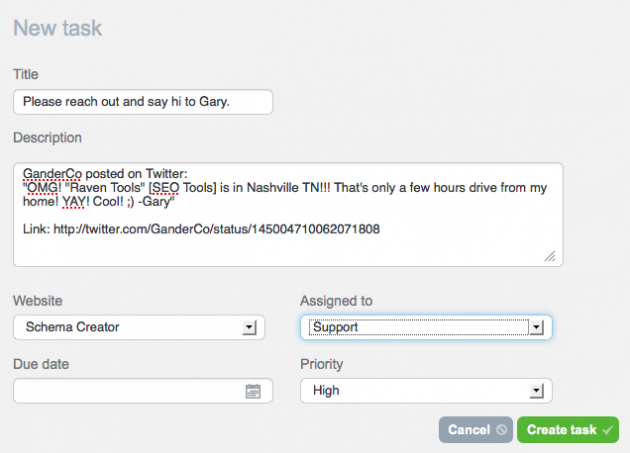Viewport: 630px width, 453px height.
Task: Expand the Priority dropdown arrow
Action: tap(536, 391)
